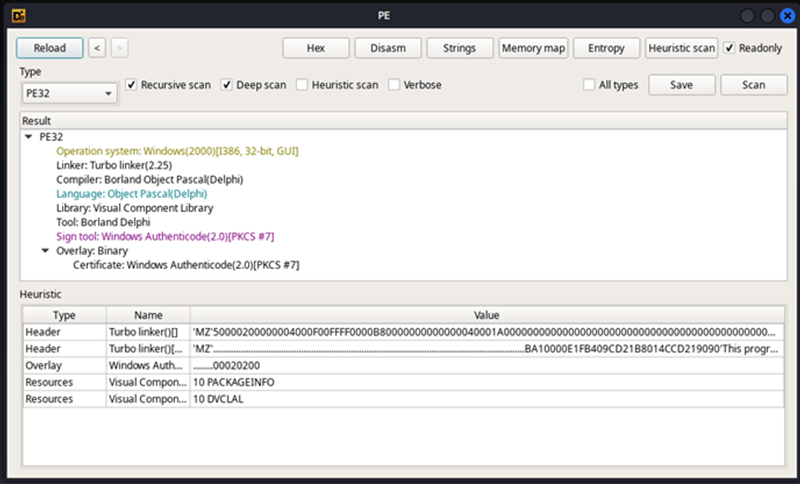Select Language: Object Pascal(Delphi) row
Viewport: 800px width, 484px height.
point(132,194)
